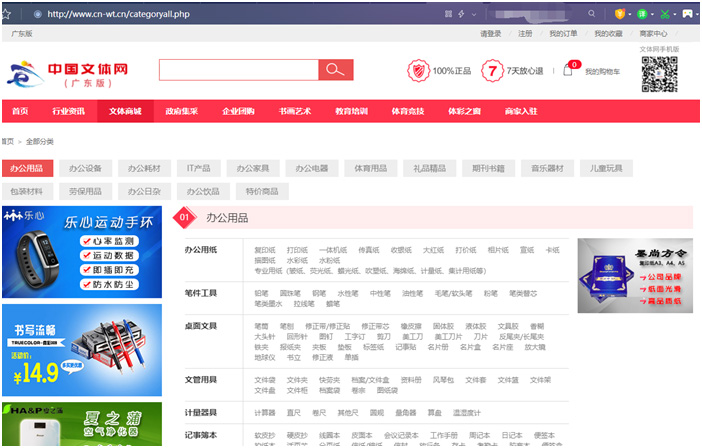Click the 中国文体网 site logo
The image size is (702, 448).
click(x=68, y=74)
